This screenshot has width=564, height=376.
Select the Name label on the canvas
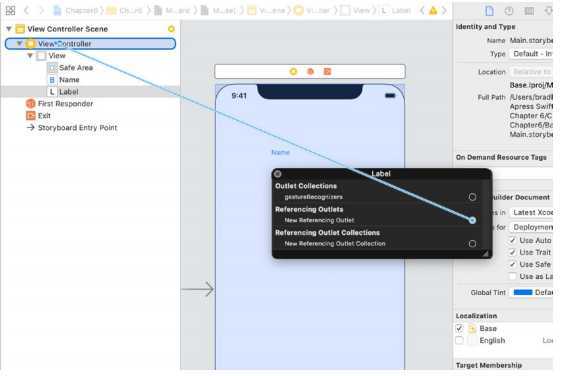coord(281,153)
